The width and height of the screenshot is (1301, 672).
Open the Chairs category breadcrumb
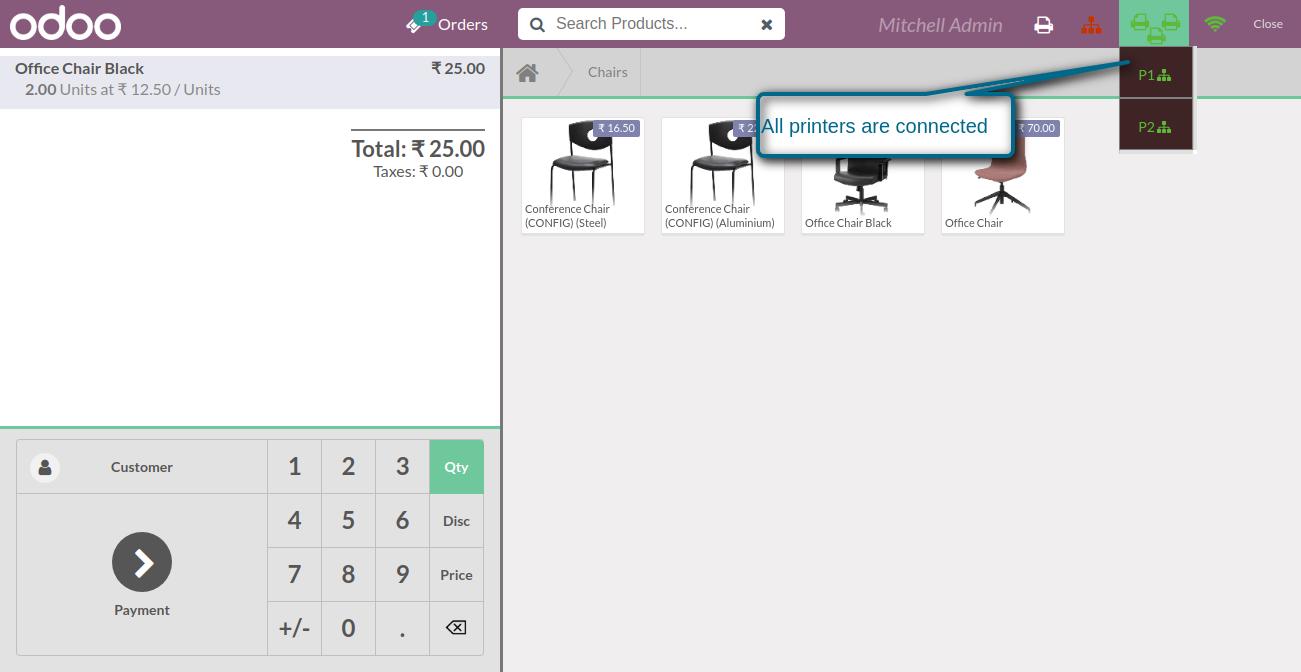[607, 73]
